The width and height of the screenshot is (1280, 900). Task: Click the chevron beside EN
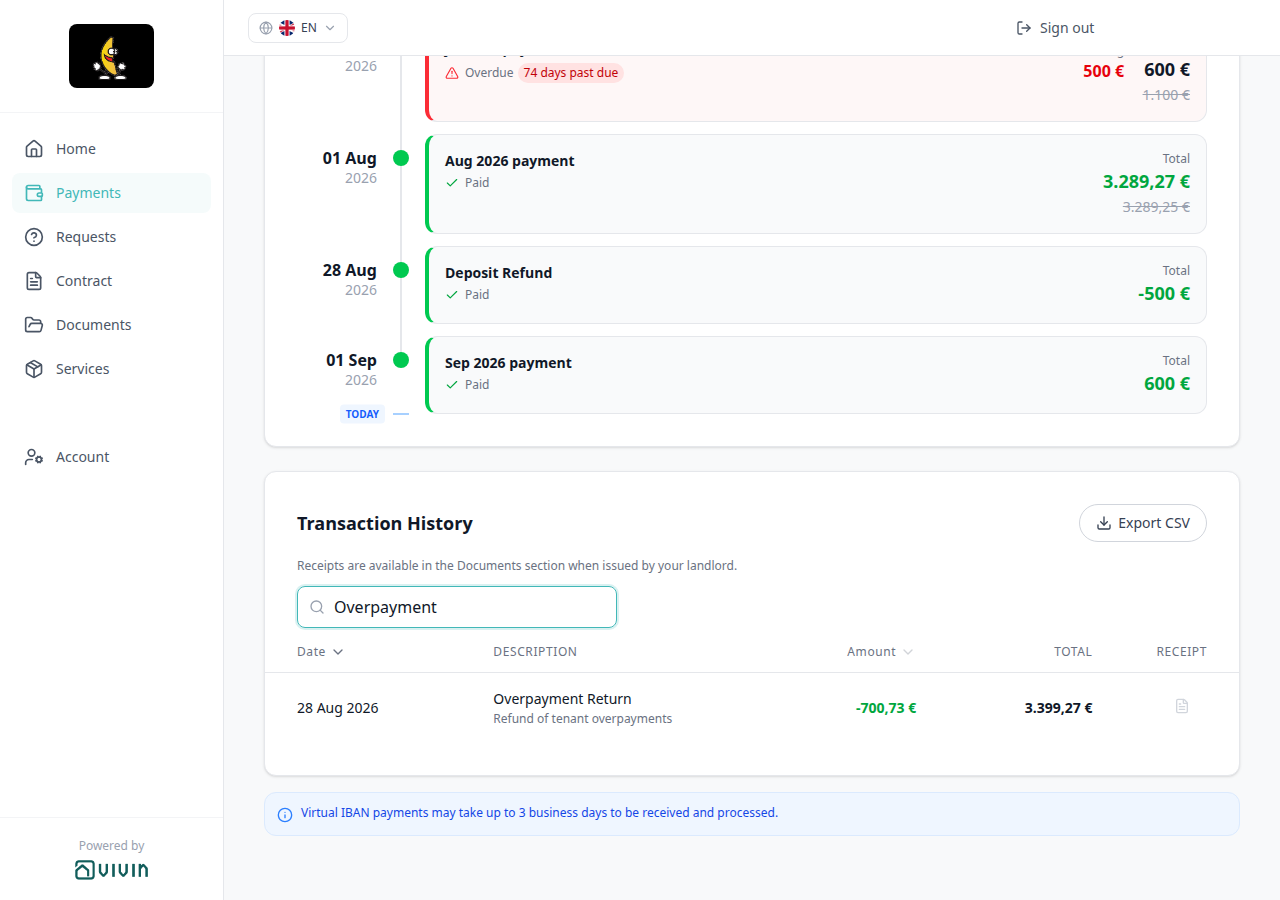(330, 28)
